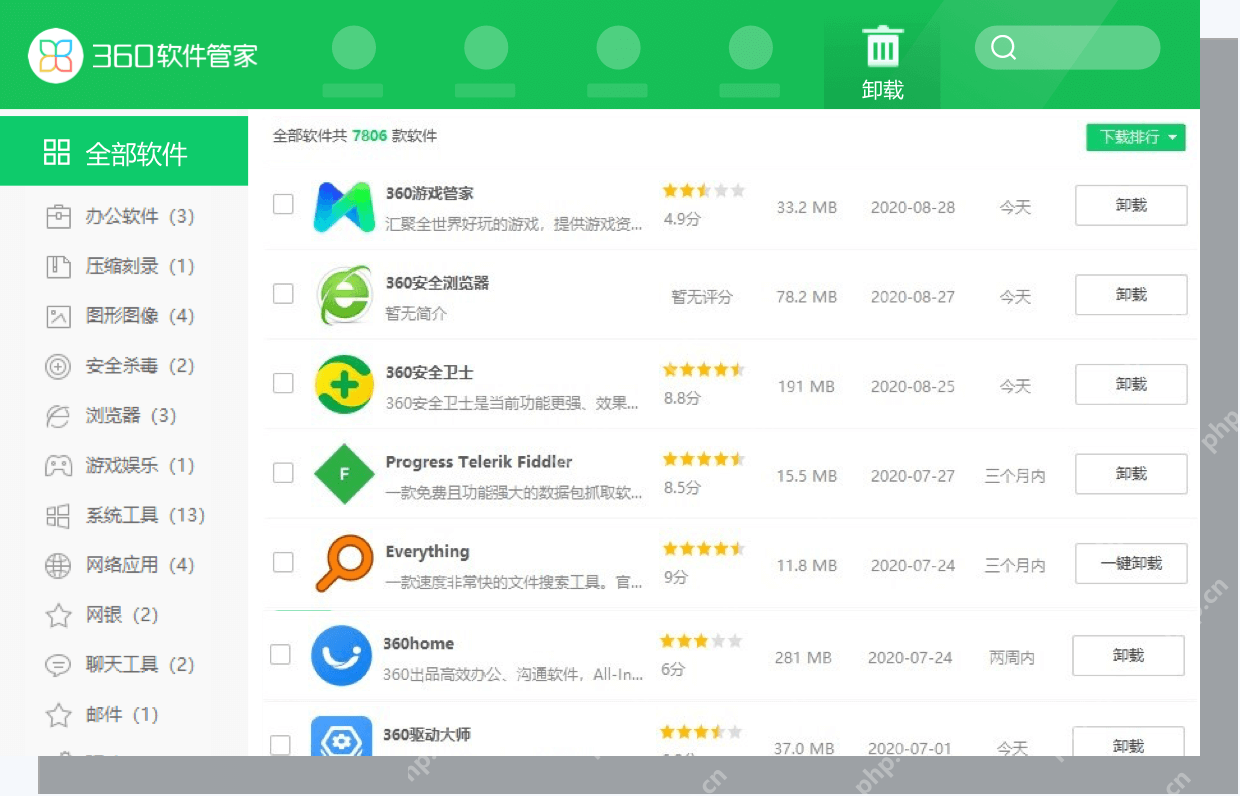Tick the checkbox for Progress Telerik Fiddler
The height and width of the screenshot is (796, 1240).
(283, 472)
